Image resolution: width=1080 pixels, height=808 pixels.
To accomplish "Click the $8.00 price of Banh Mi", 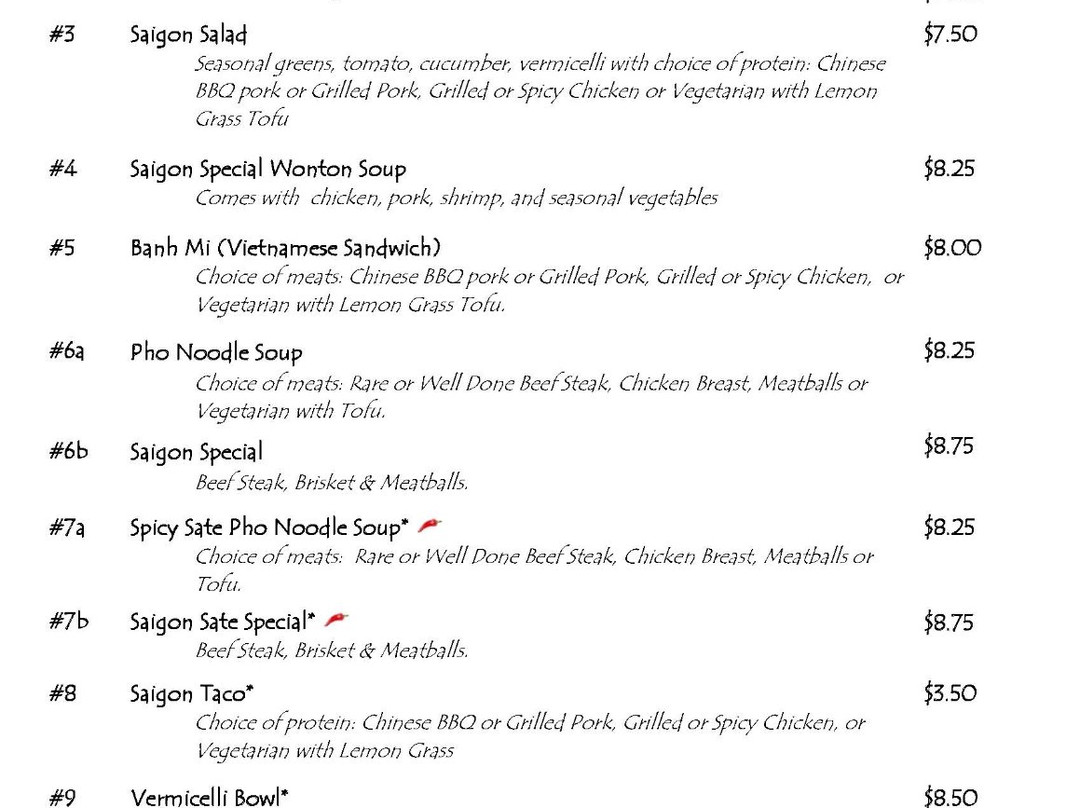I will pyautogui.click(x=952, y=248).
